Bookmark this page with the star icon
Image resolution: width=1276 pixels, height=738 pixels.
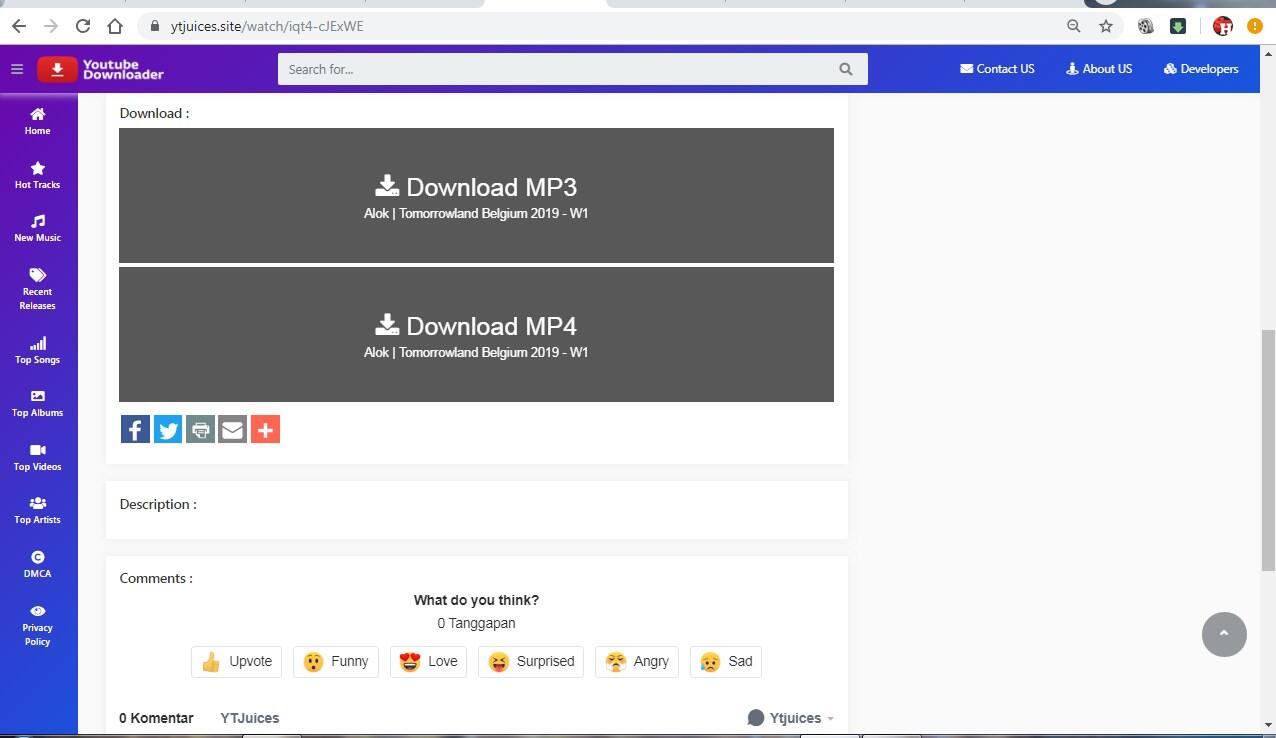(1106, 26)
